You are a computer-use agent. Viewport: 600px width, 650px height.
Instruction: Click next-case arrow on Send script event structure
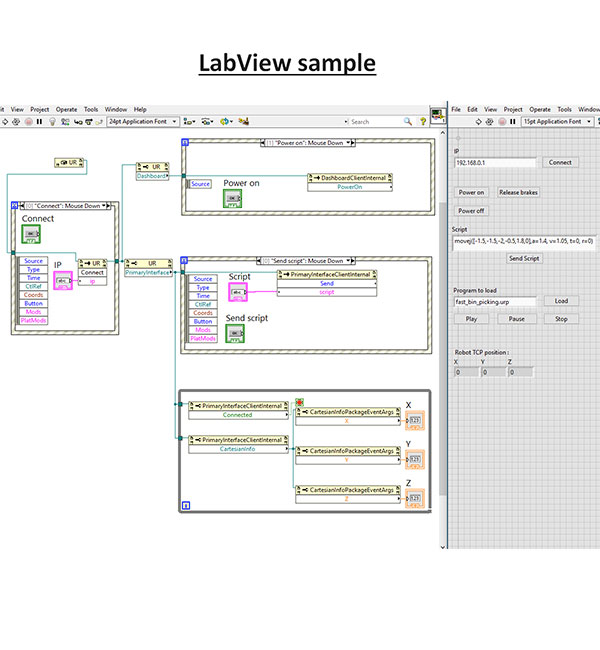pyautogui.click(x=353, y=261)
